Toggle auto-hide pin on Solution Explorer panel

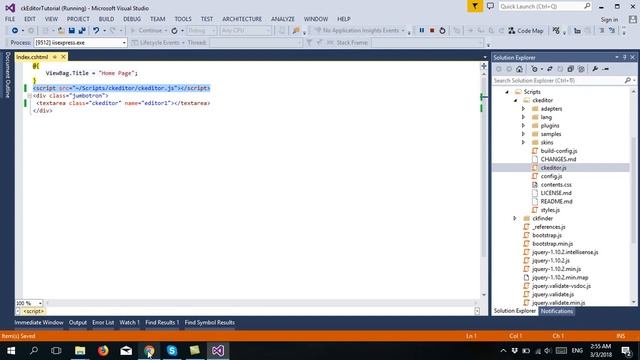(624, 57)
